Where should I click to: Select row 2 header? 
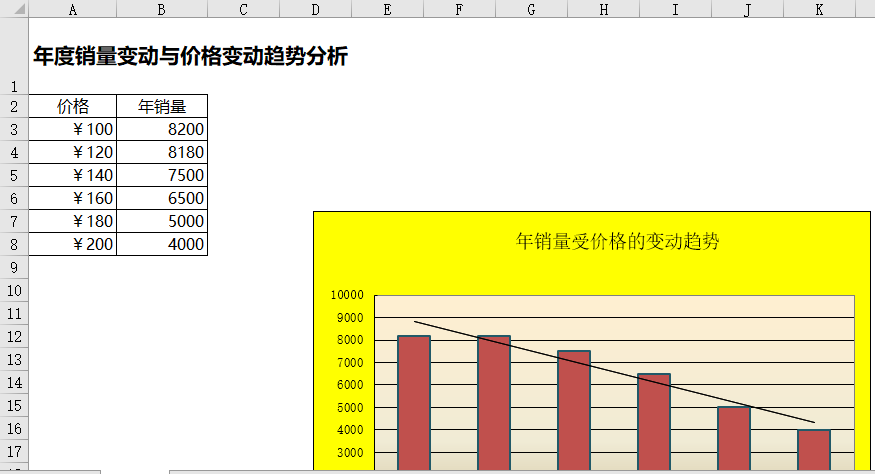click(x=14, y=106)
